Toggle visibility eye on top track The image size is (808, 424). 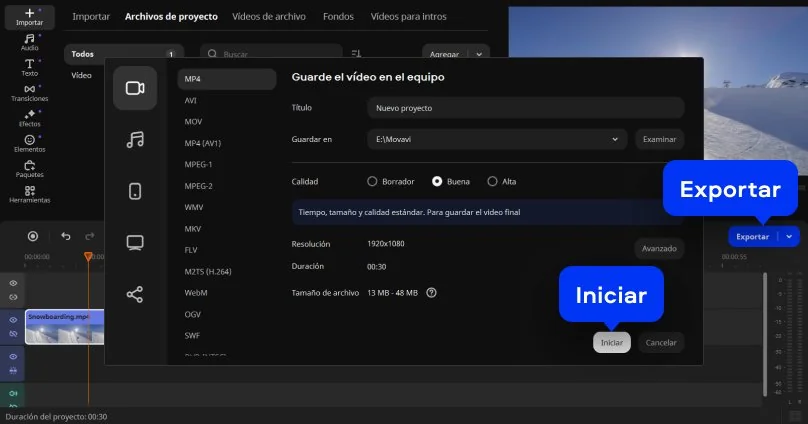[14, 283]
